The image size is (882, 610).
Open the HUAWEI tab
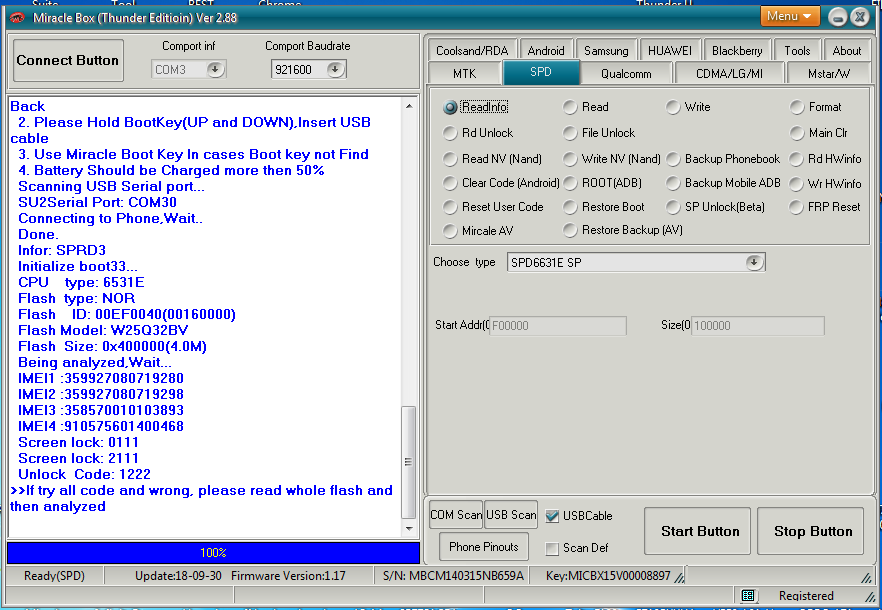click(669, 50)
